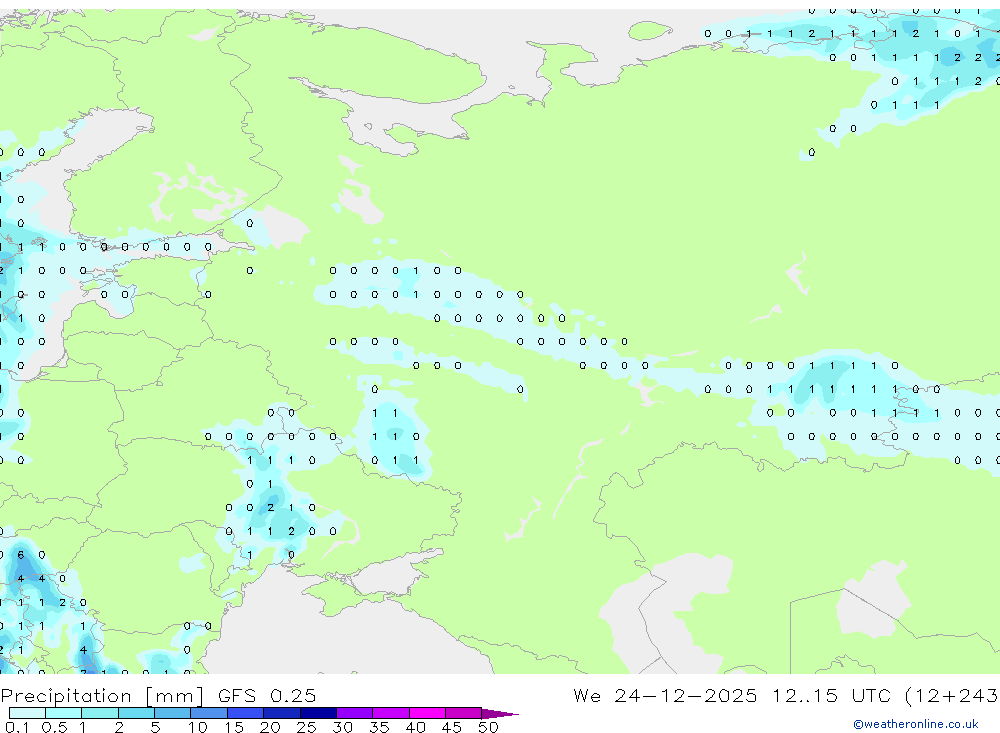Image resolution: width=1000 pixels, height=733 pixels.
Task: Click the '0.5' legend scale label
Action: [54, 727]
